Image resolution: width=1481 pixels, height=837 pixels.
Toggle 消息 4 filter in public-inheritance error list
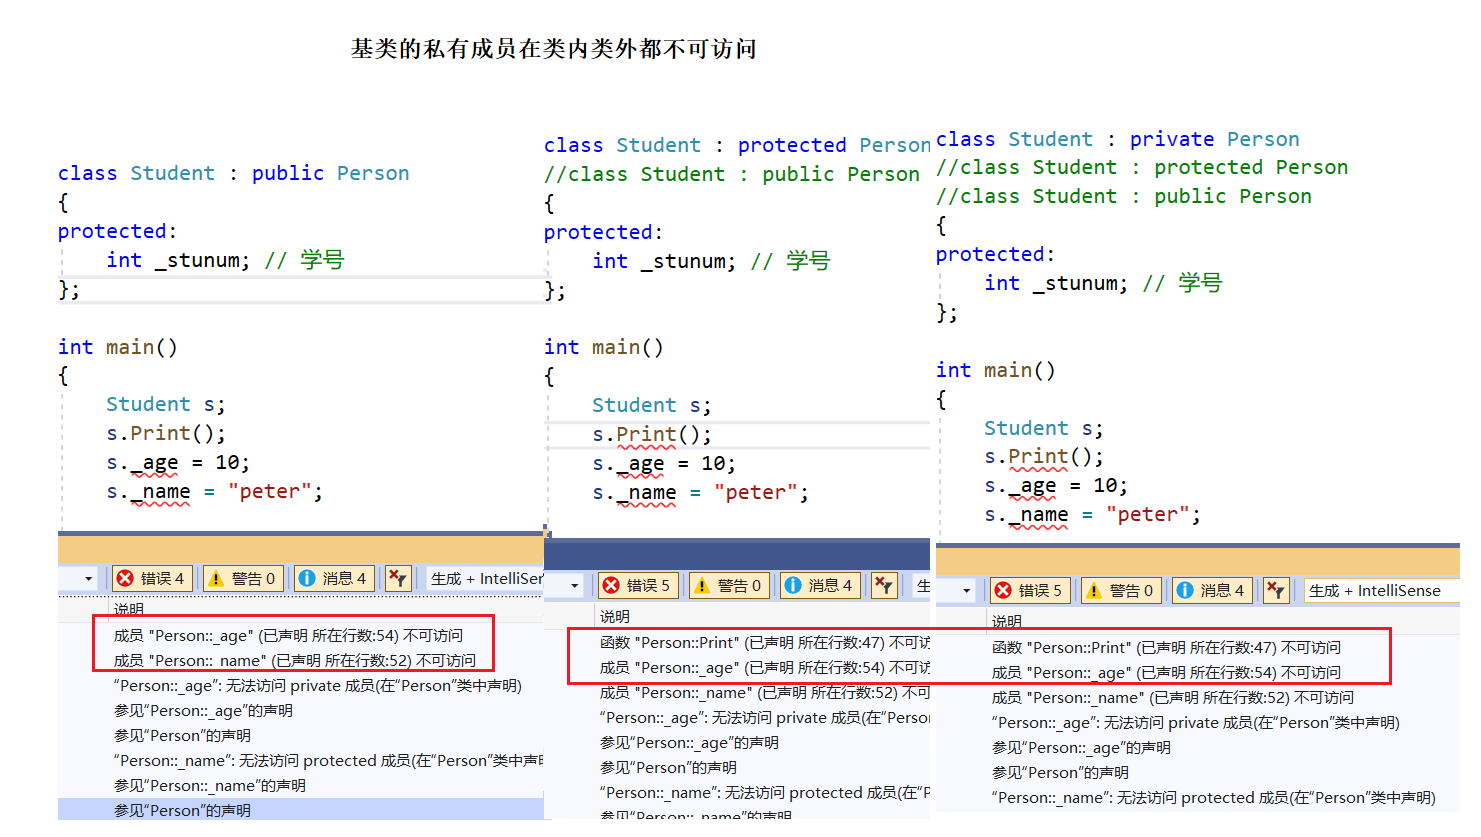334,578
